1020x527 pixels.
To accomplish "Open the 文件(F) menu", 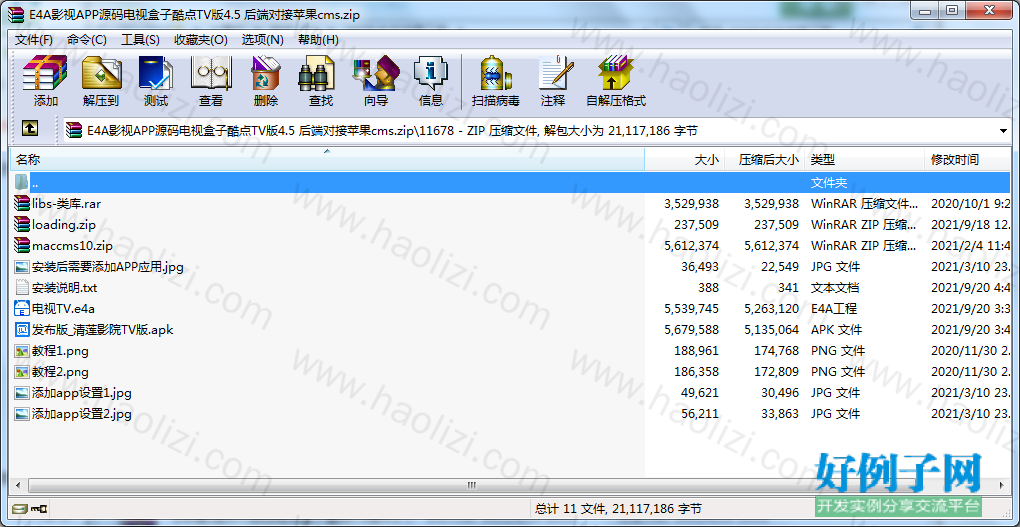I will 34,40.
